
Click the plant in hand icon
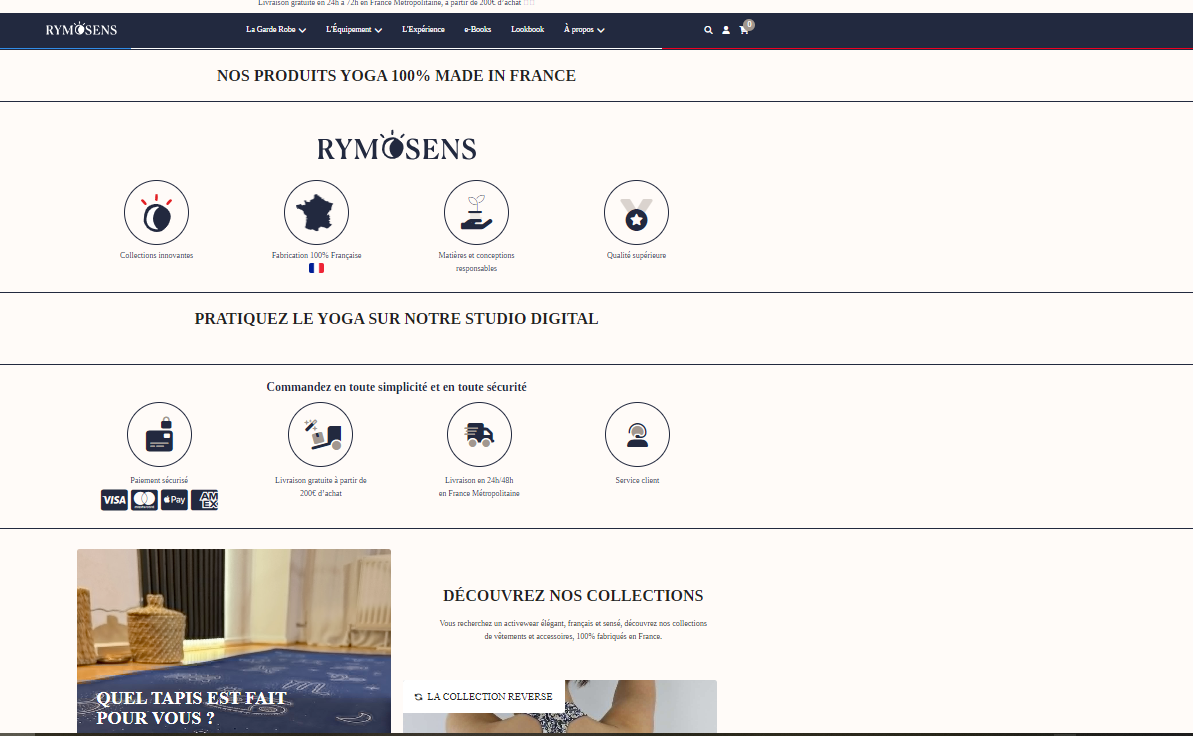pyautogui.click(x=476, y=212)
